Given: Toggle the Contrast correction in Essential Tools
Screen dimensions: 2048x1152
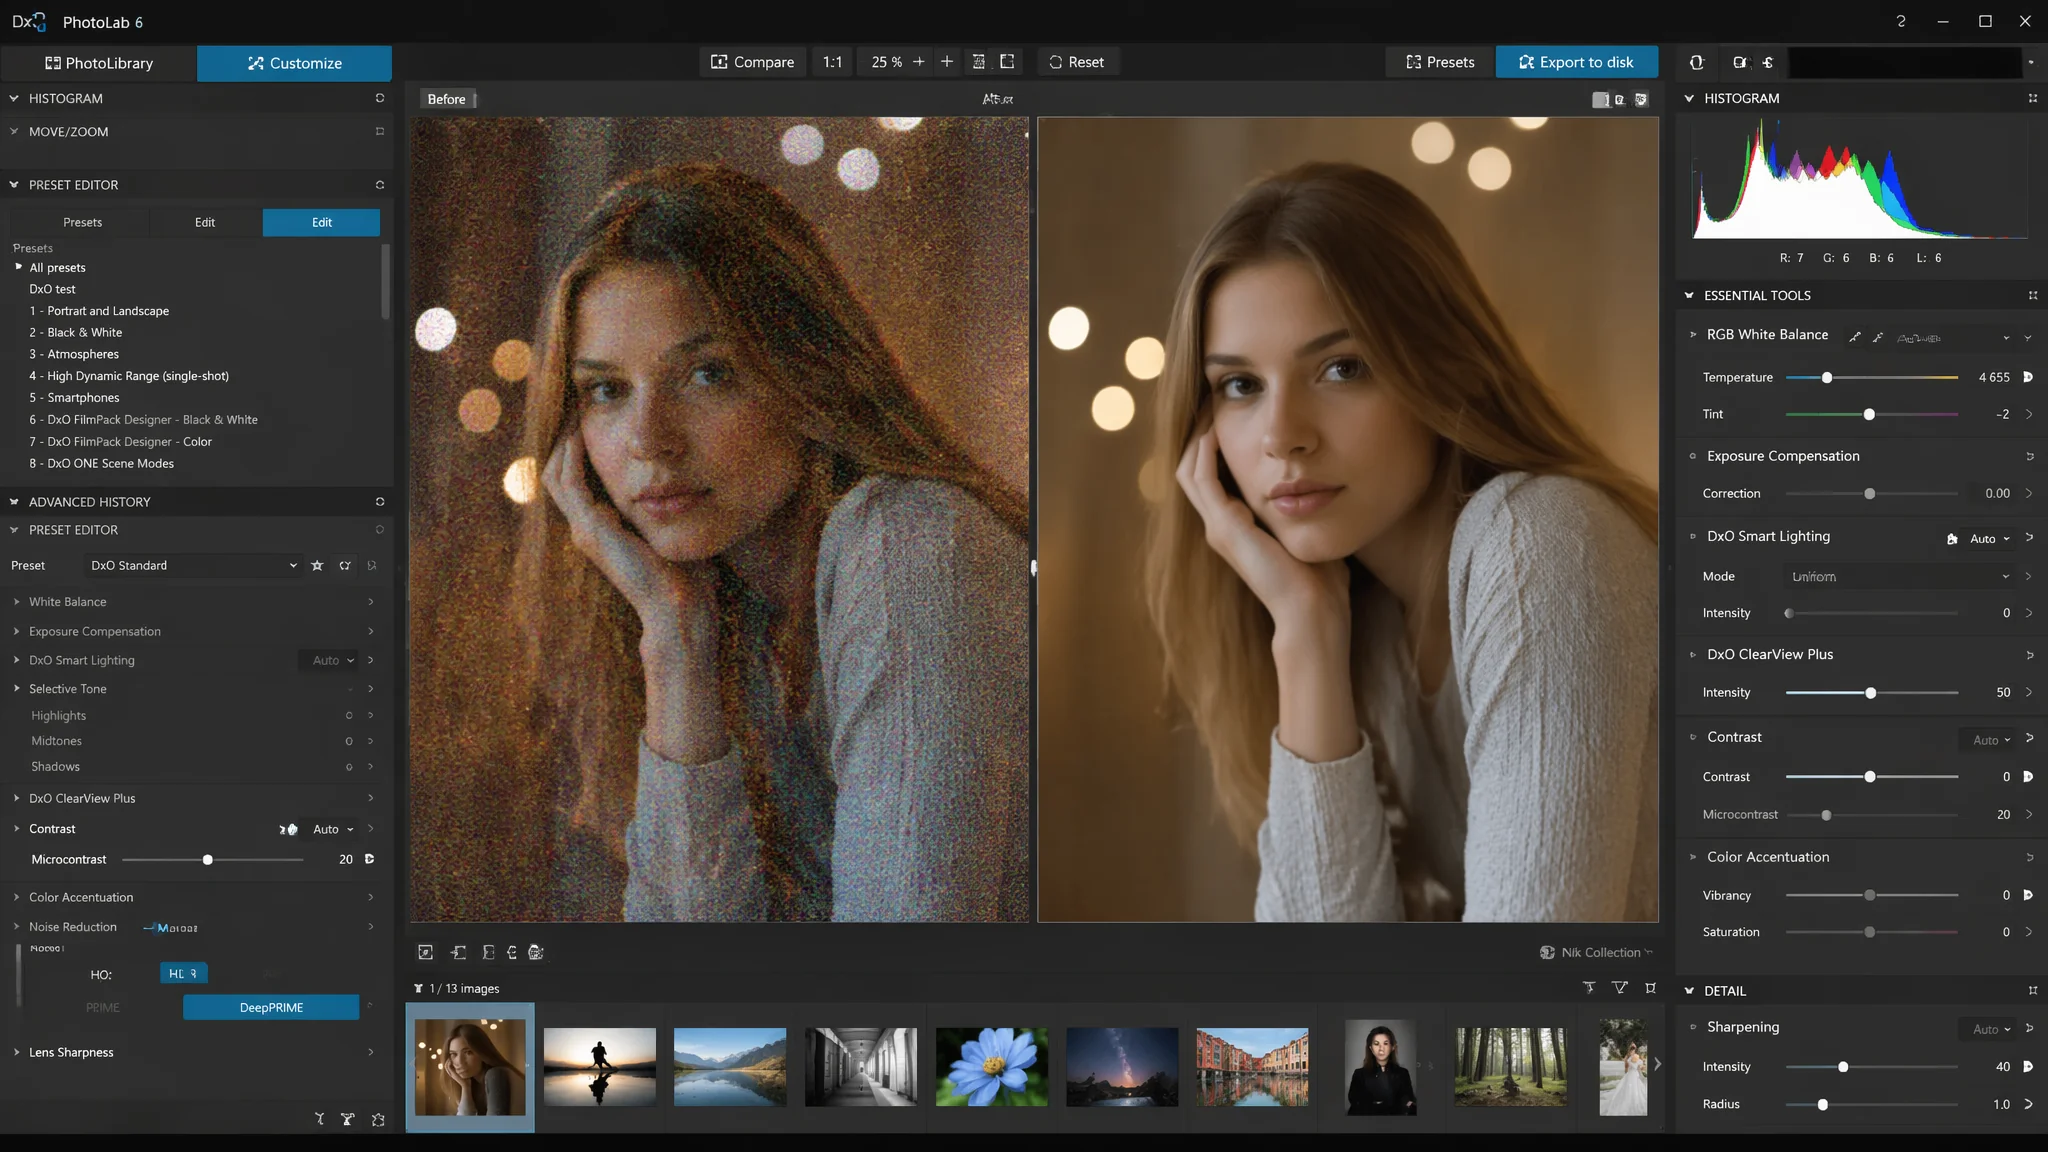Looking at the screenshot, I should [1693, 737].
